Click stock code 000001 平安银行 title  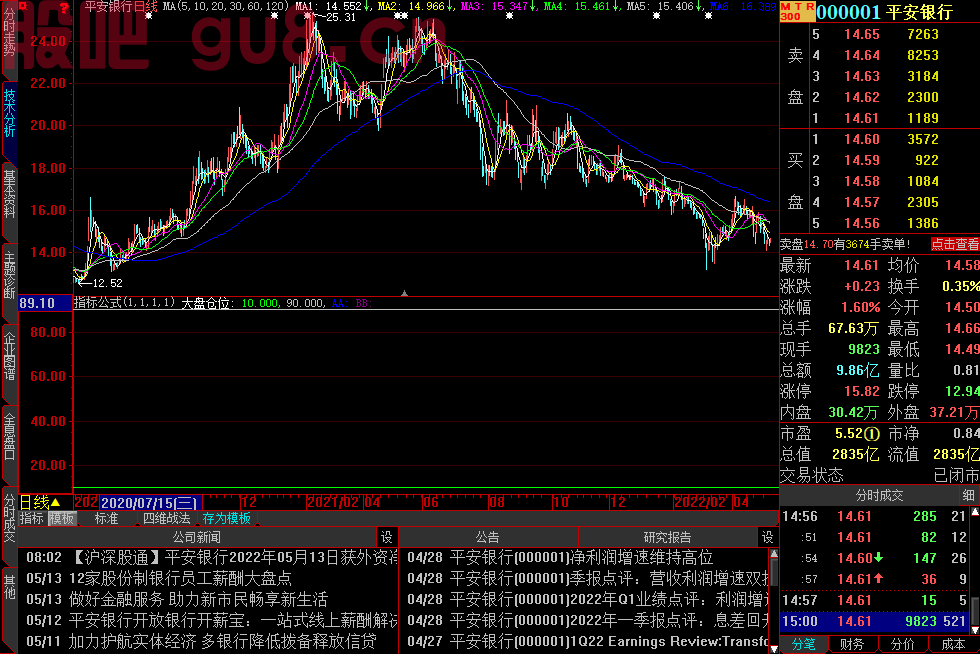click(x=884, y=12)
